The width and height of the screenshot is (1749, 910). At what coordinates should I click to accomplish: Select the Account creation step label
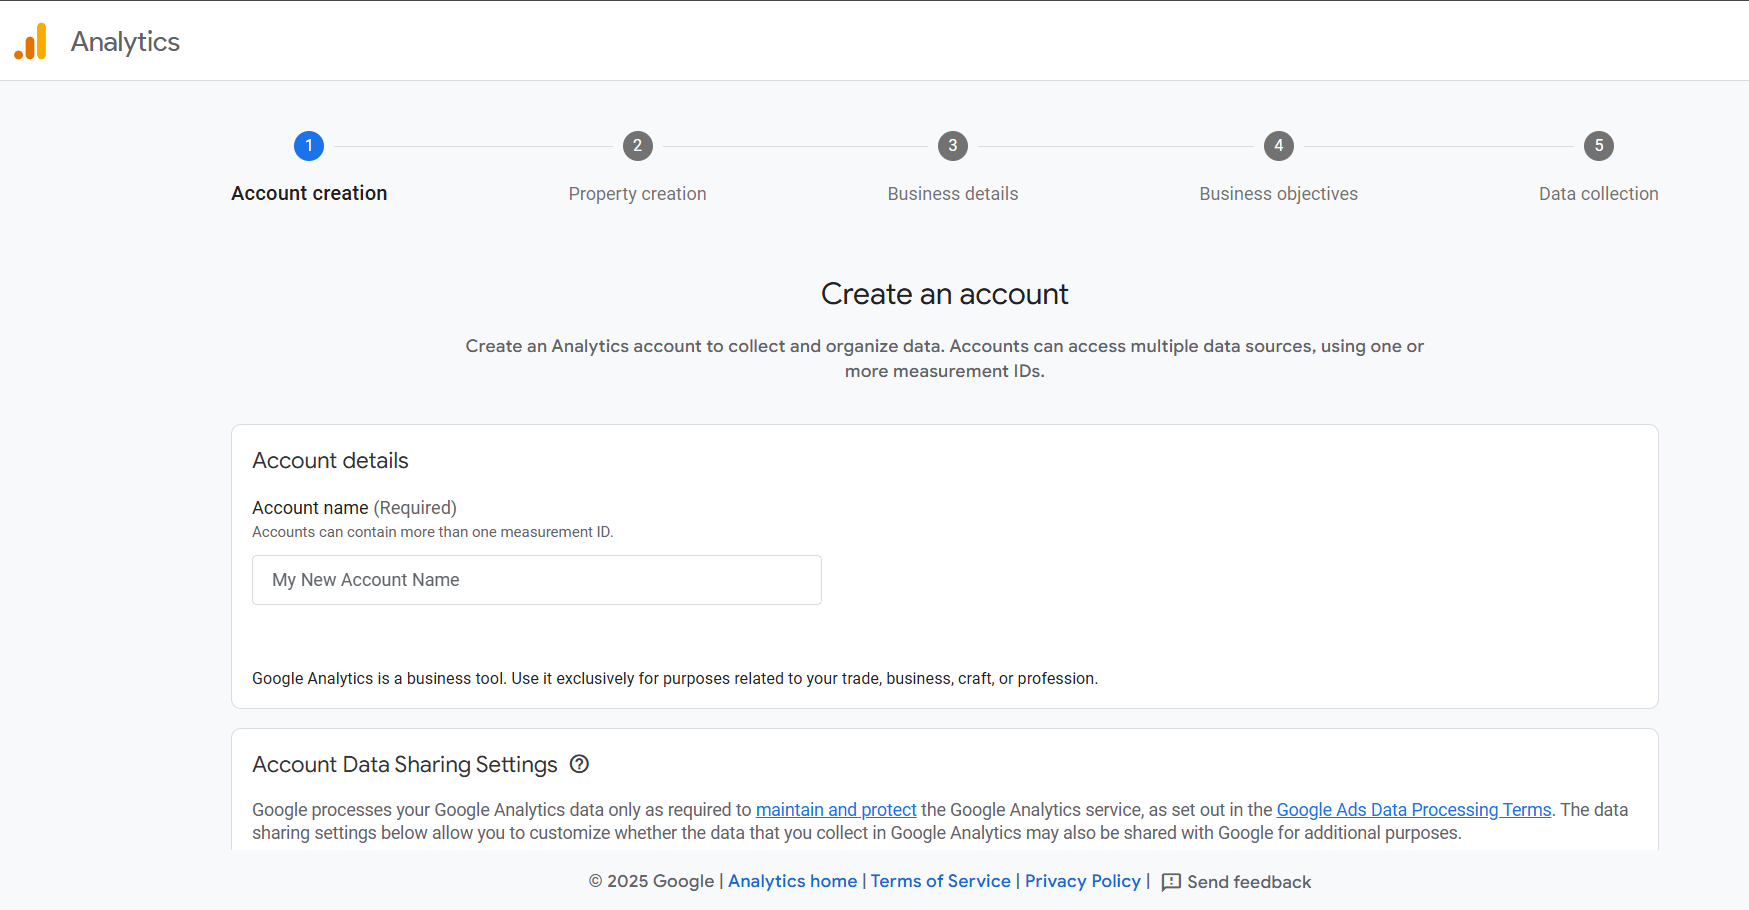point(309,194)
